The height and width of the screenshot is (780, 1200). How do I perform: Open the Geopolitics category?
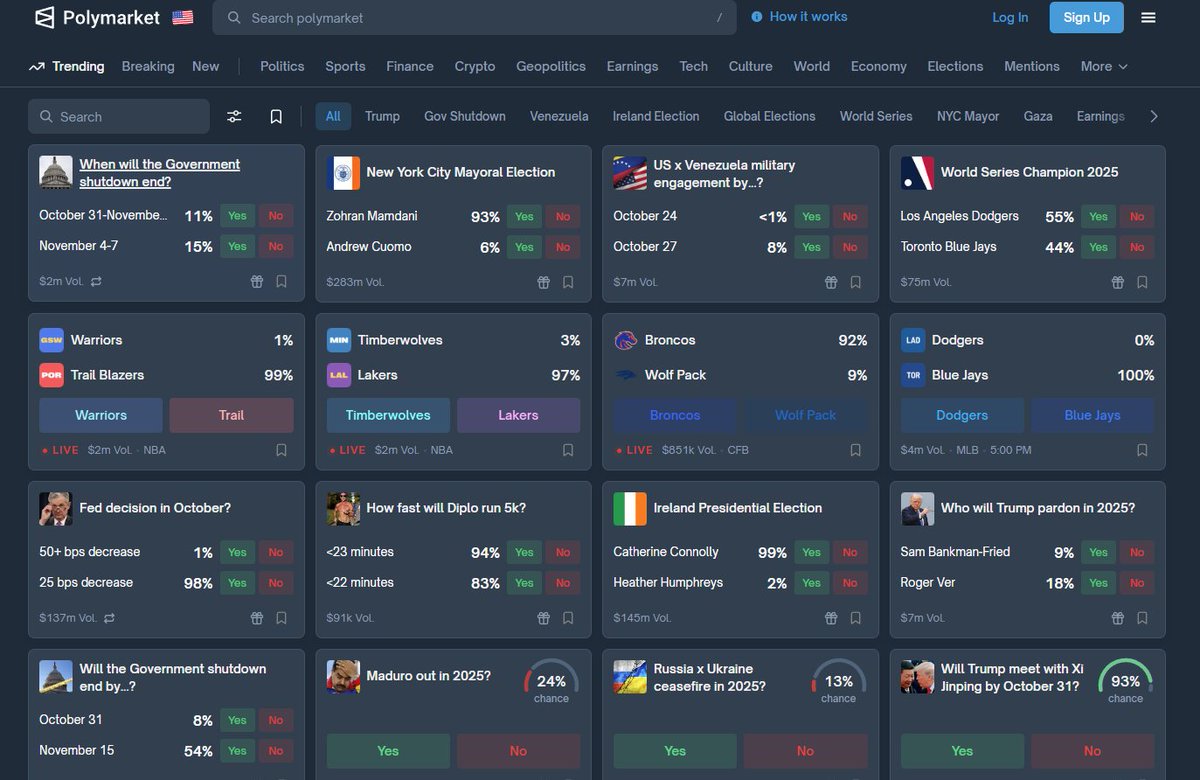pyautogui.click(x=551, y=66)
